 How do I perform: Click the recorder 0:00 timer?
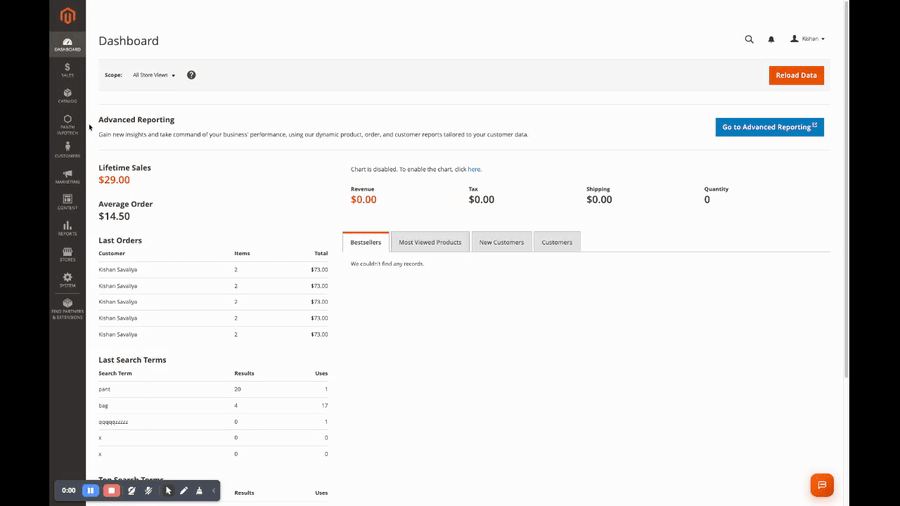pyautogui.click(x=68, y=491)
